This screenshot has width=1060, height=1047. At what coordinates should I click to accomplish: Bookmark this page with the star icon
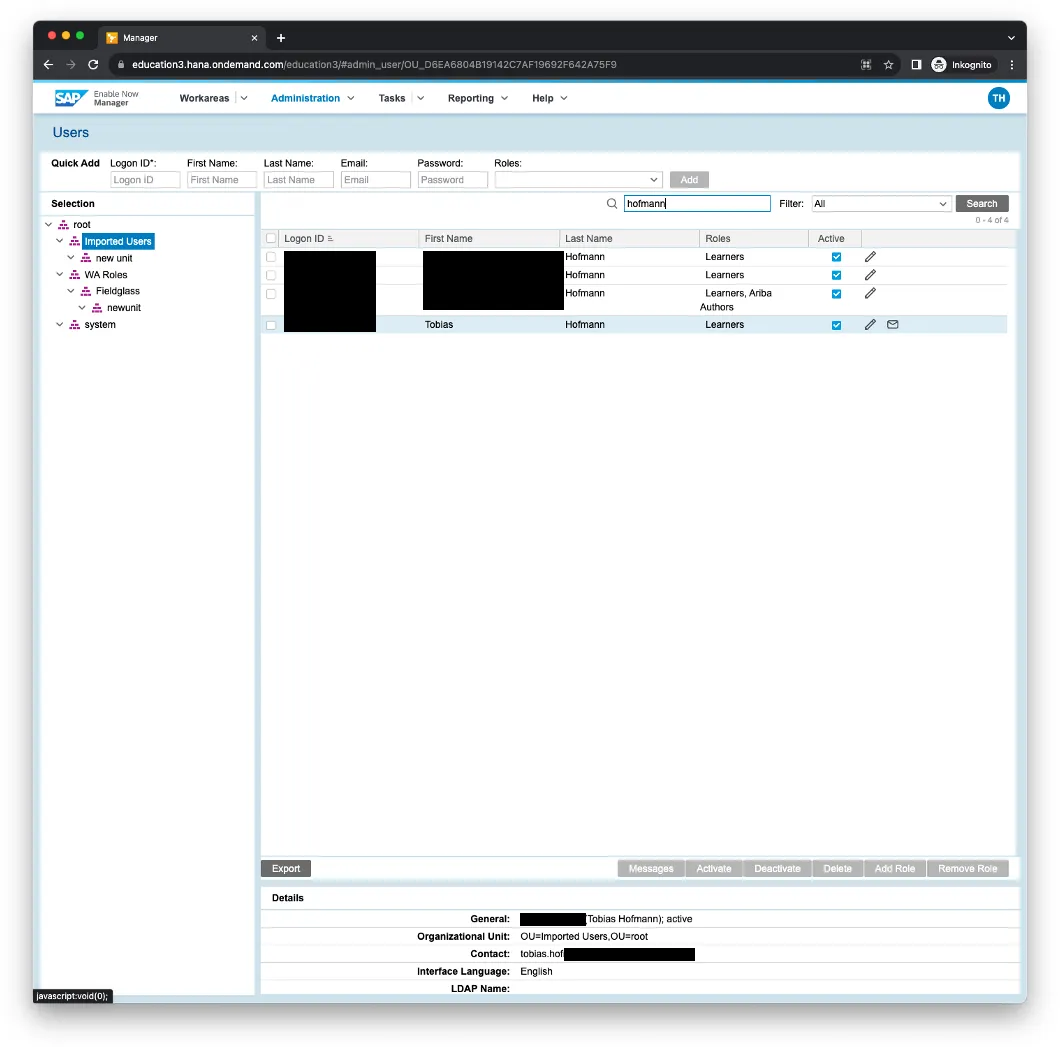(888, 65)
